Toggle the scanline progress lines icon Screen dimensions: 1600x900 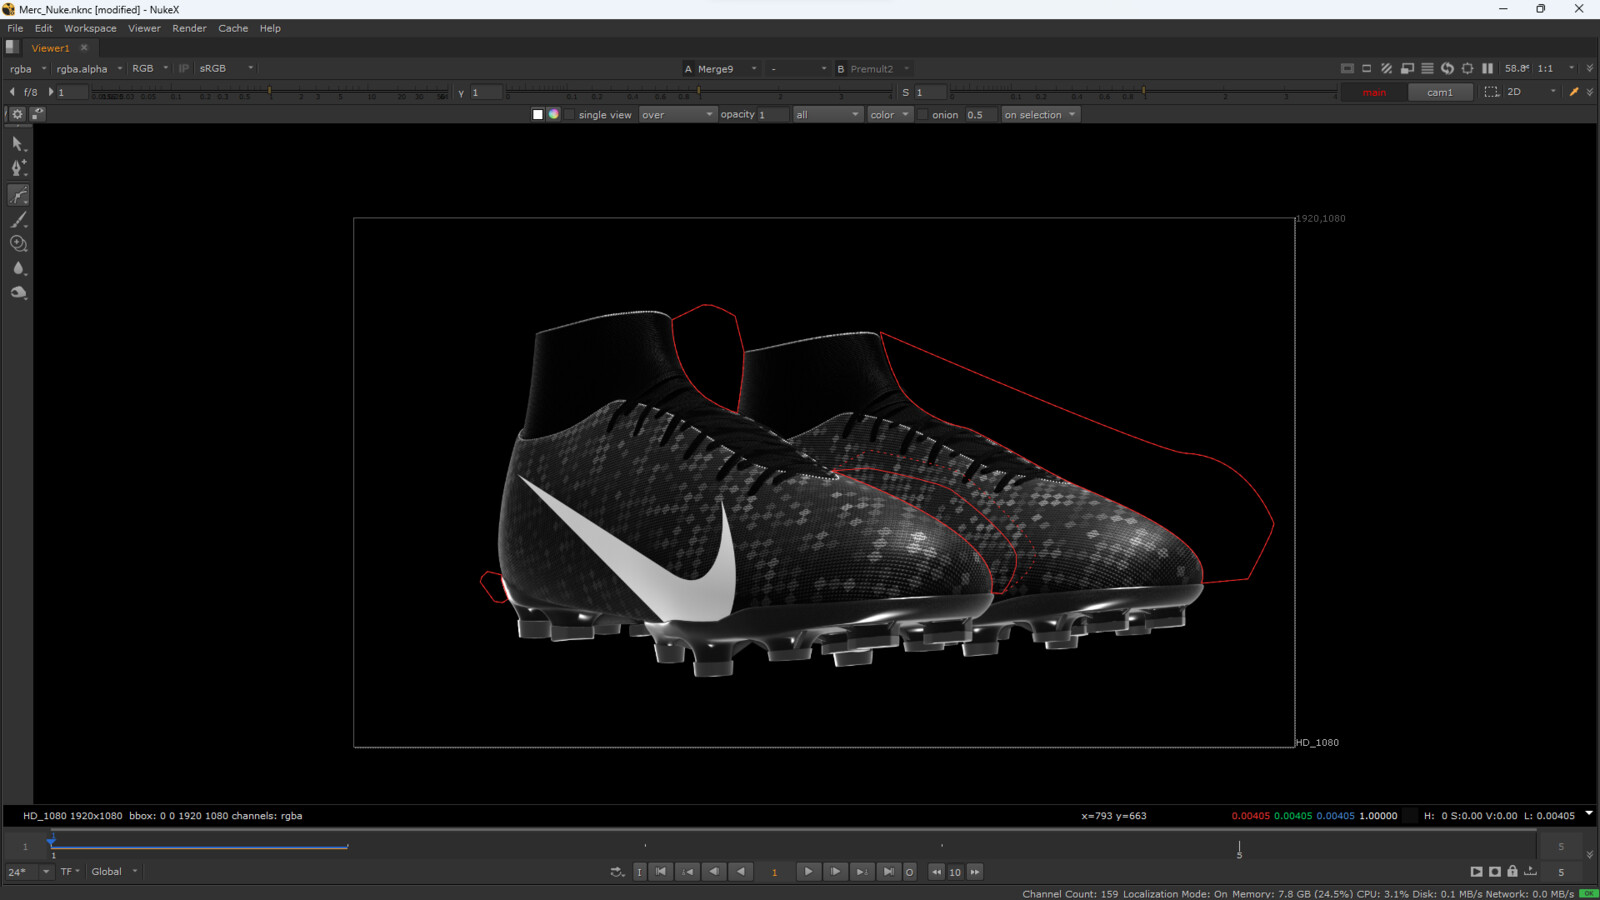click(1427, 68)
